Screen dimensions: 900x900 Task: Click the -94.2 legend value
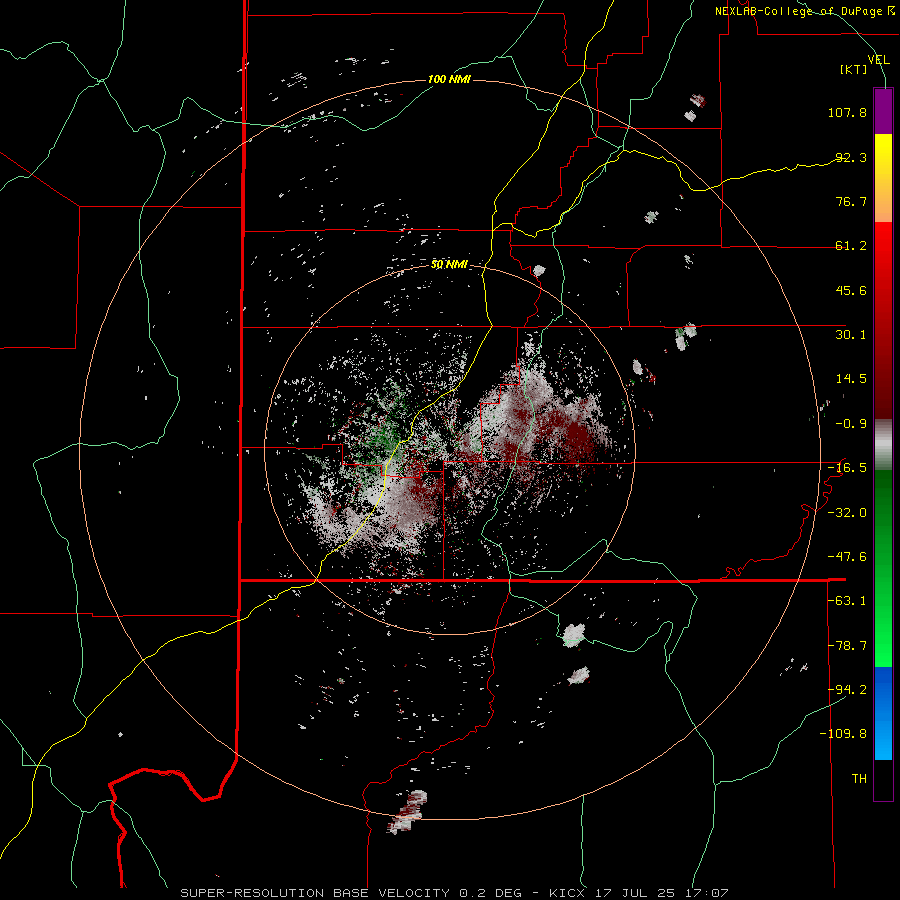point(847,690)
